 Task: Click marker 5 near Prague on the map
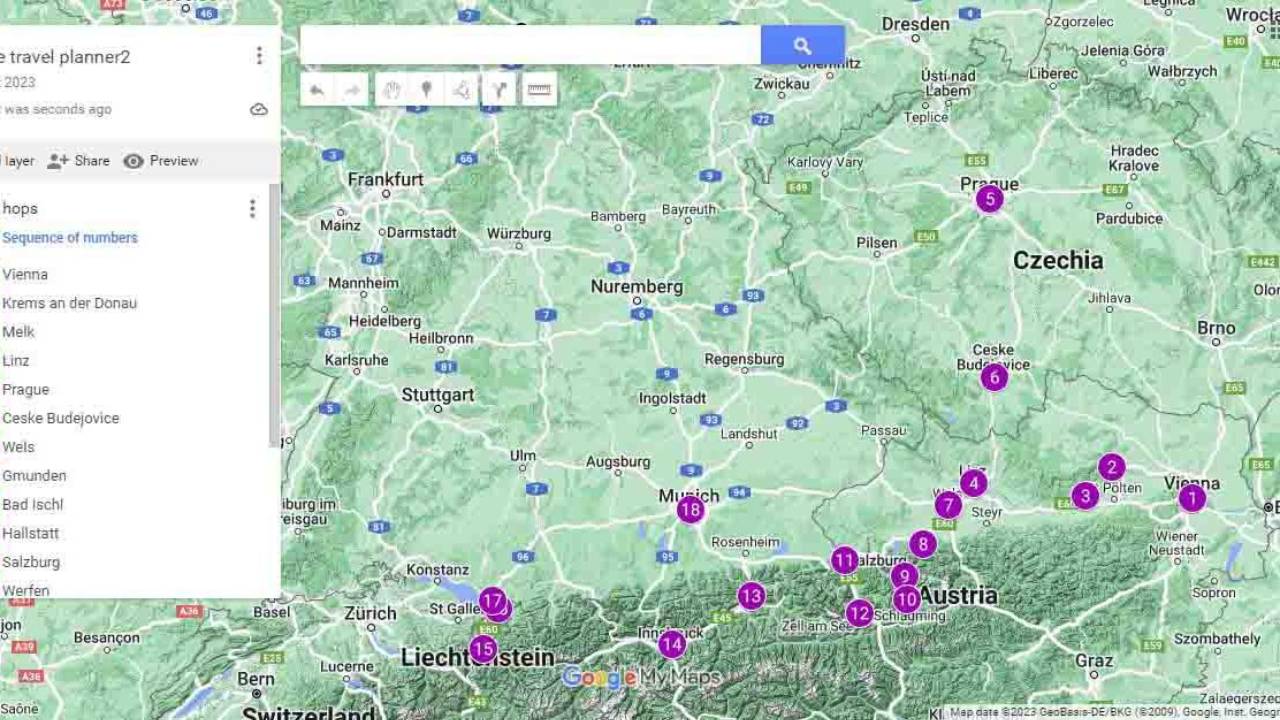(989, 199)
